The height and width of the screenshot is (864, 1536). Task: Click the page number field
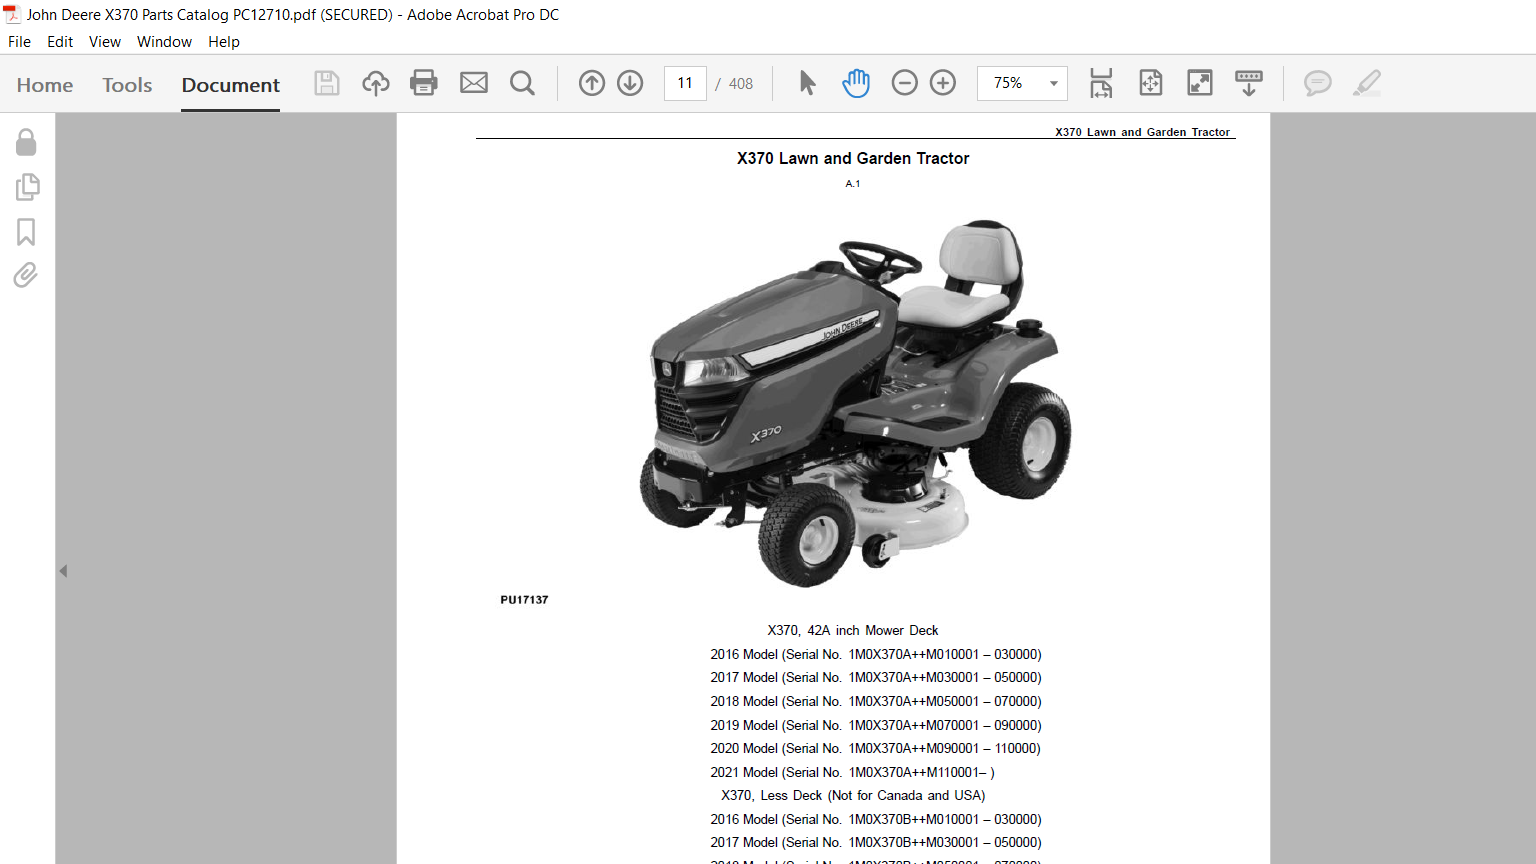[x=685, y=83]
